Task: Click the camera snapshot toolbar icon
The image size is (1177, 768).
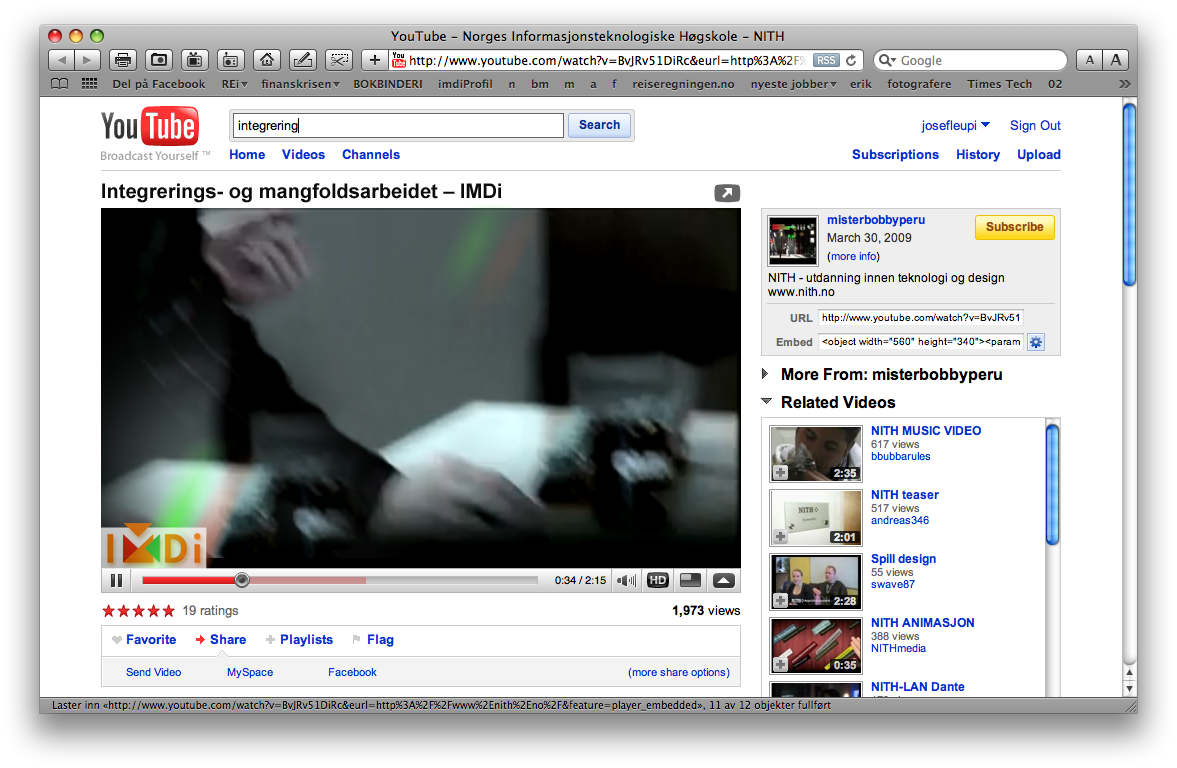Action: click(158, 60)
